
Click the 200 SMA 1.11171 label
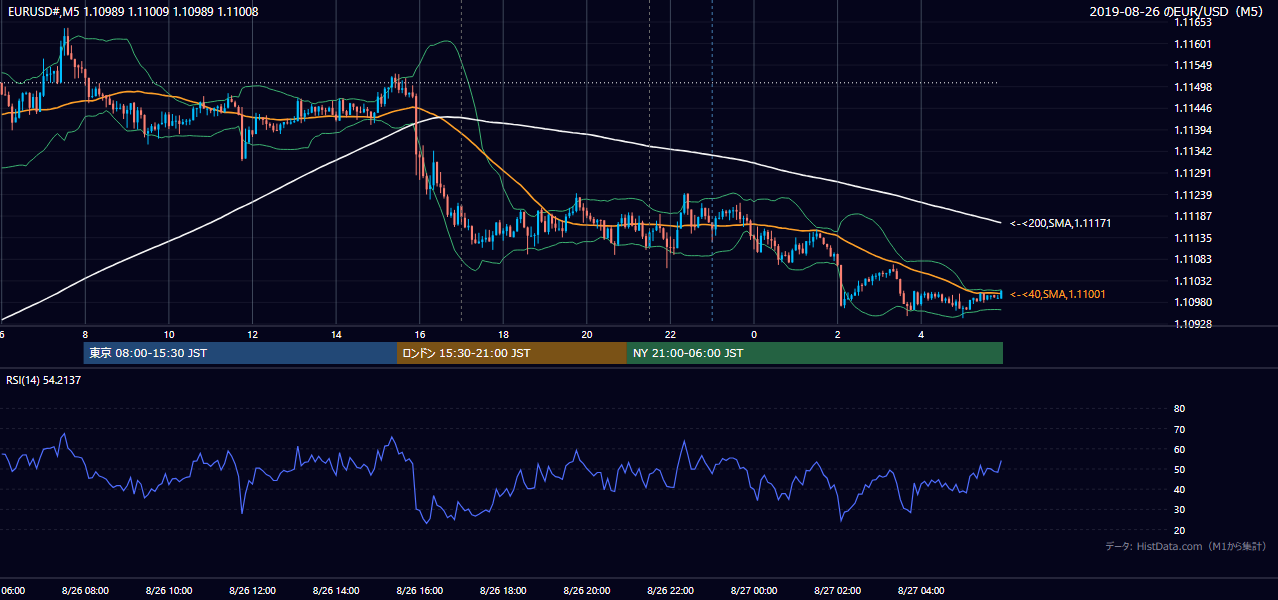1061,223
